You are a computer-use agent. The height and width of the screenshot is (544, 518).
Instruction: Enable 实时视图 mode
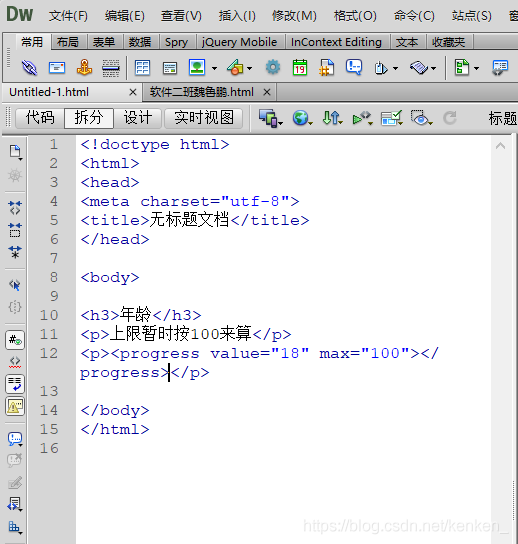[204, 118]
